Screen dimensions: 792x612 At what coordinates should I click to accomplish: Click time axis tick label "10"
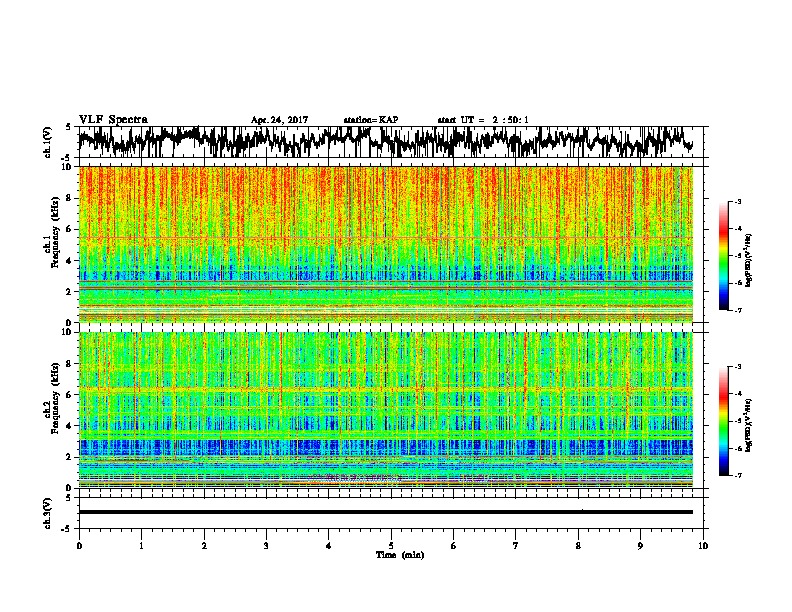(x=703, y=546)
